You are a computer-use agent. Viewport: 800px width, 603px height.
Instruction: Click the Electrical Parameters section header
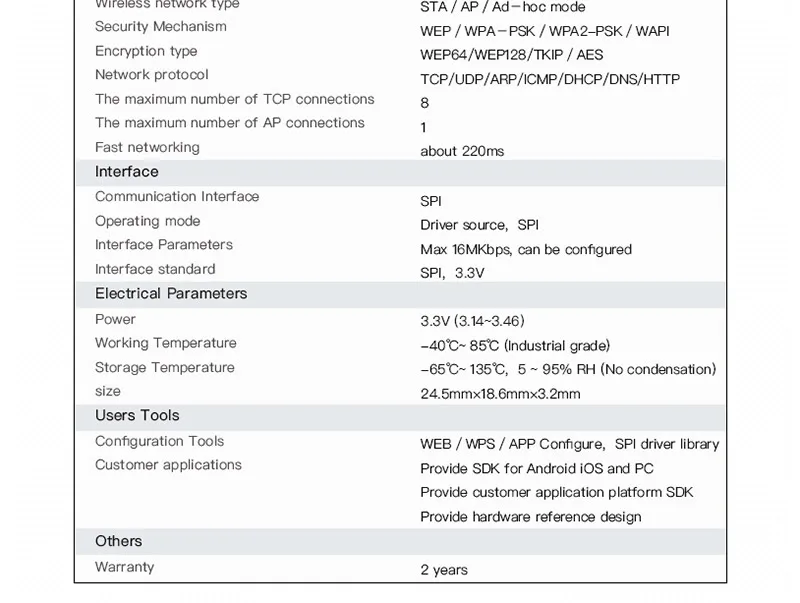(x=401, y=294)
